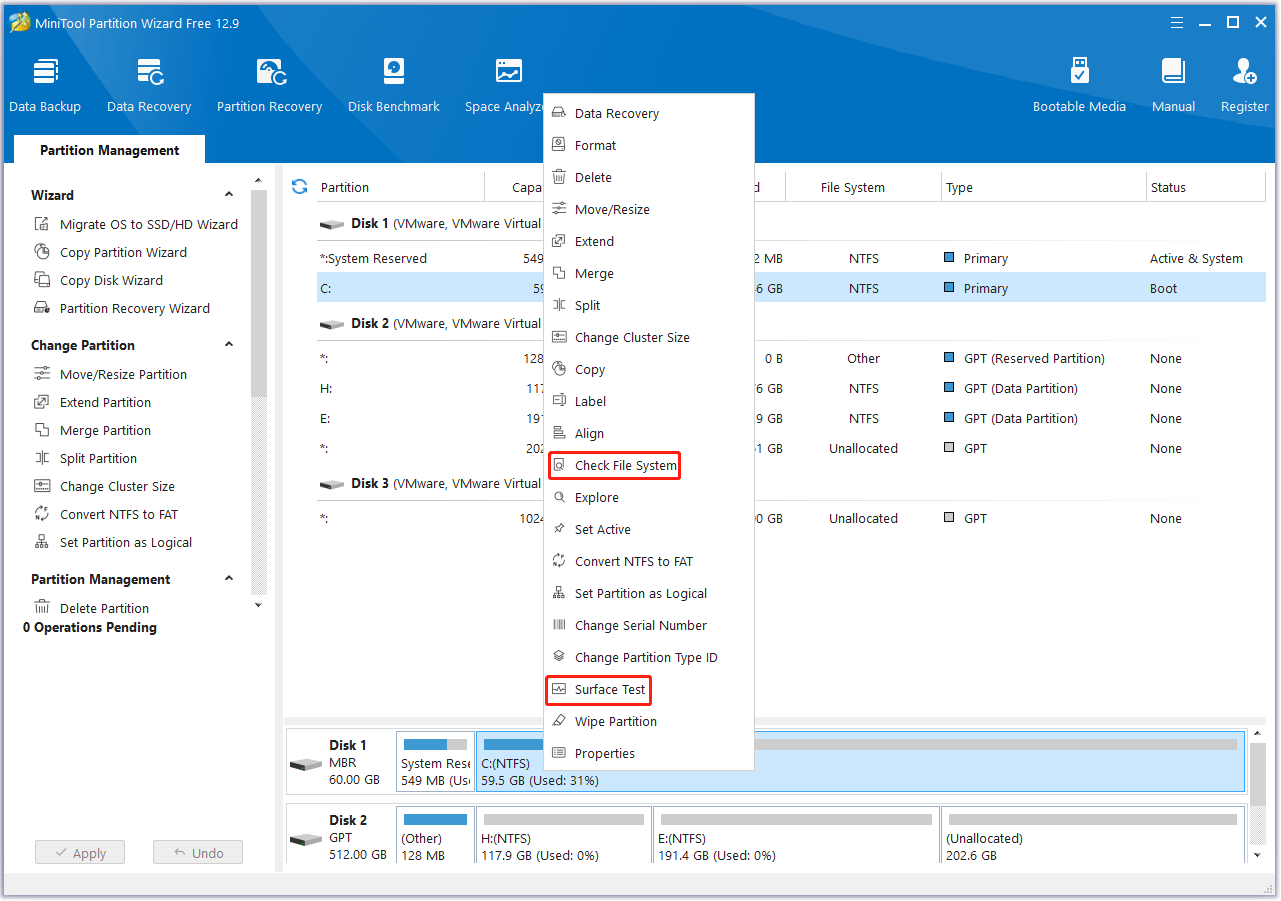Select Move/Resize in the context menu
The width and height of the screenshot is (1281, 901).
pyautogui.click(x=648, y=210)
